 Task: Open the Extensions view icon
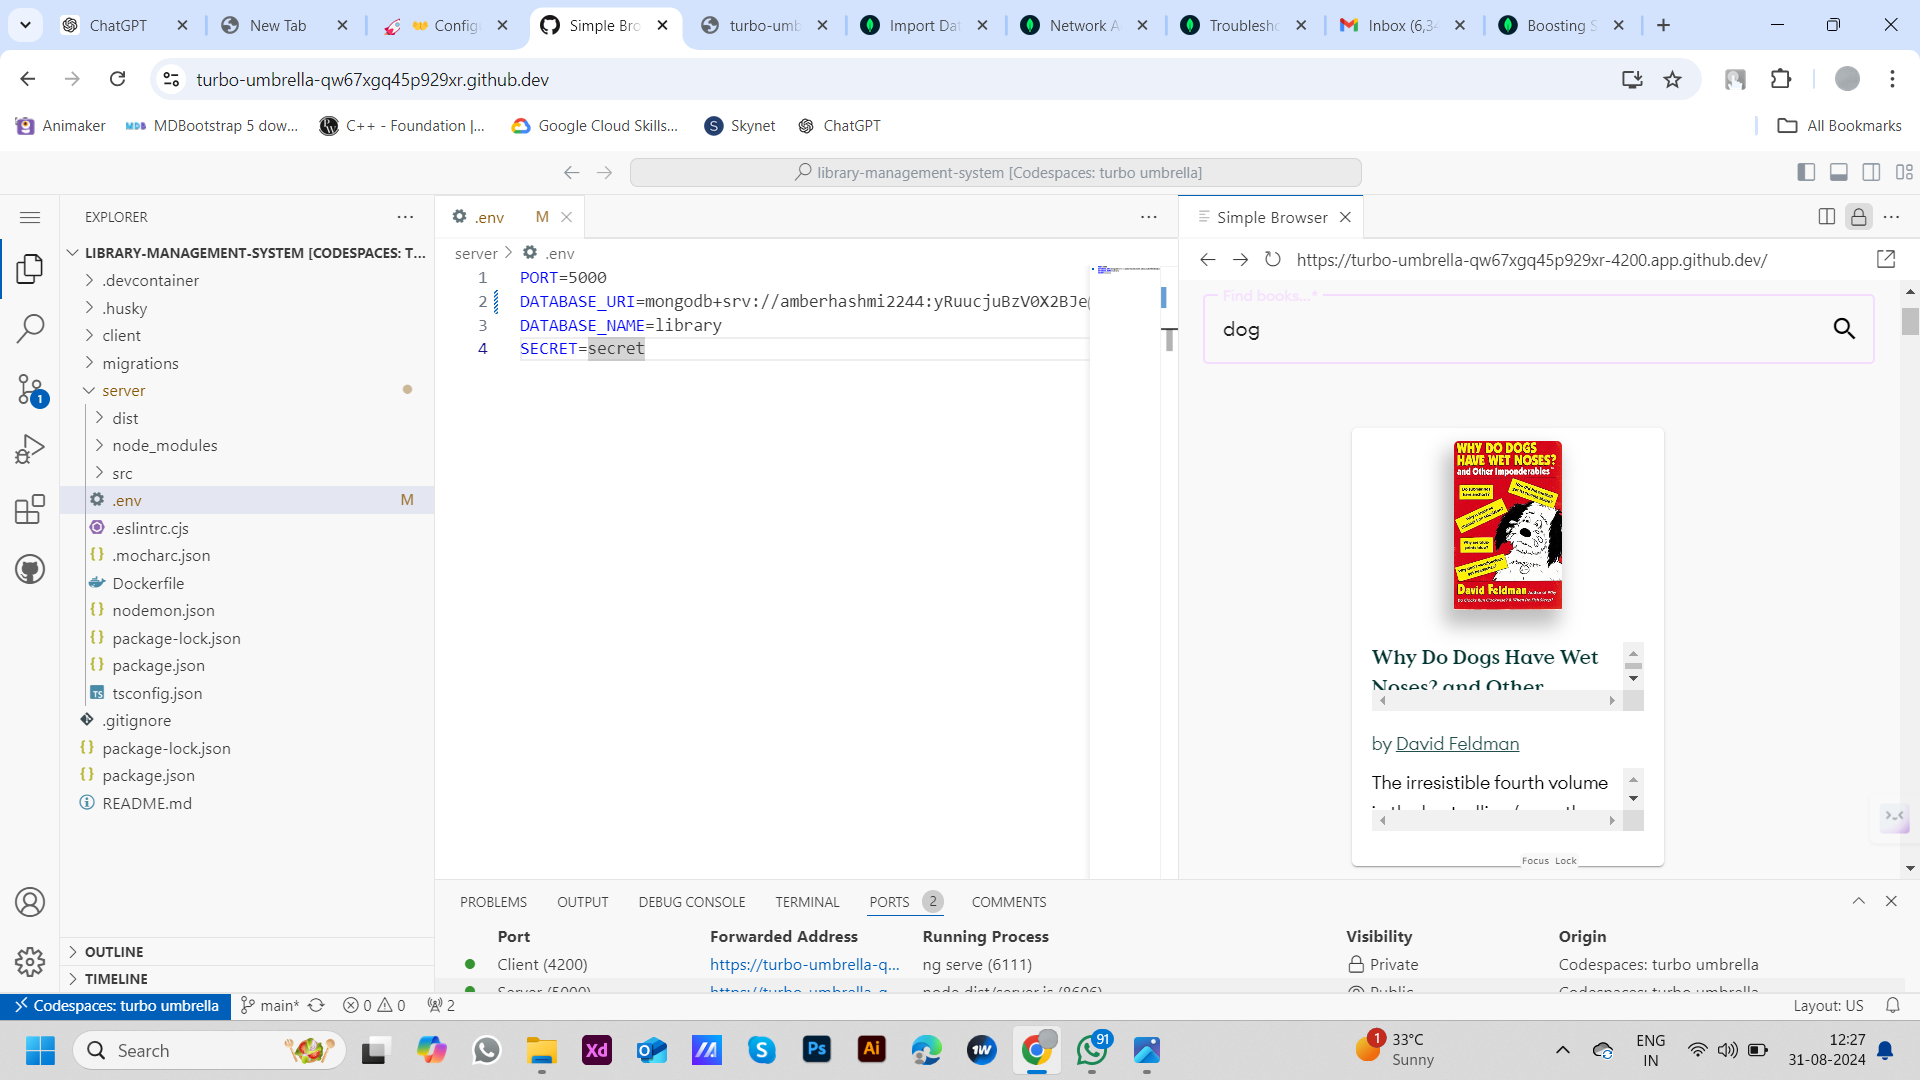tap(30, 509)
